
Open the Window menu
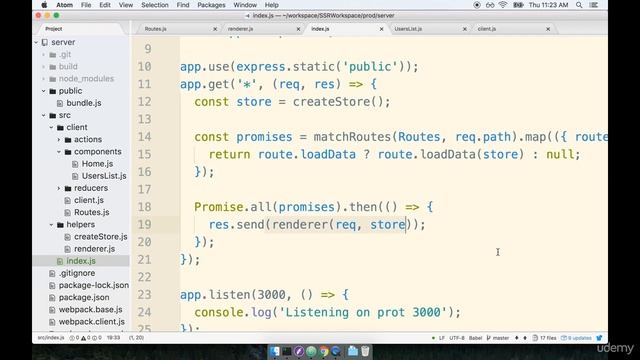tap(245, 5)
